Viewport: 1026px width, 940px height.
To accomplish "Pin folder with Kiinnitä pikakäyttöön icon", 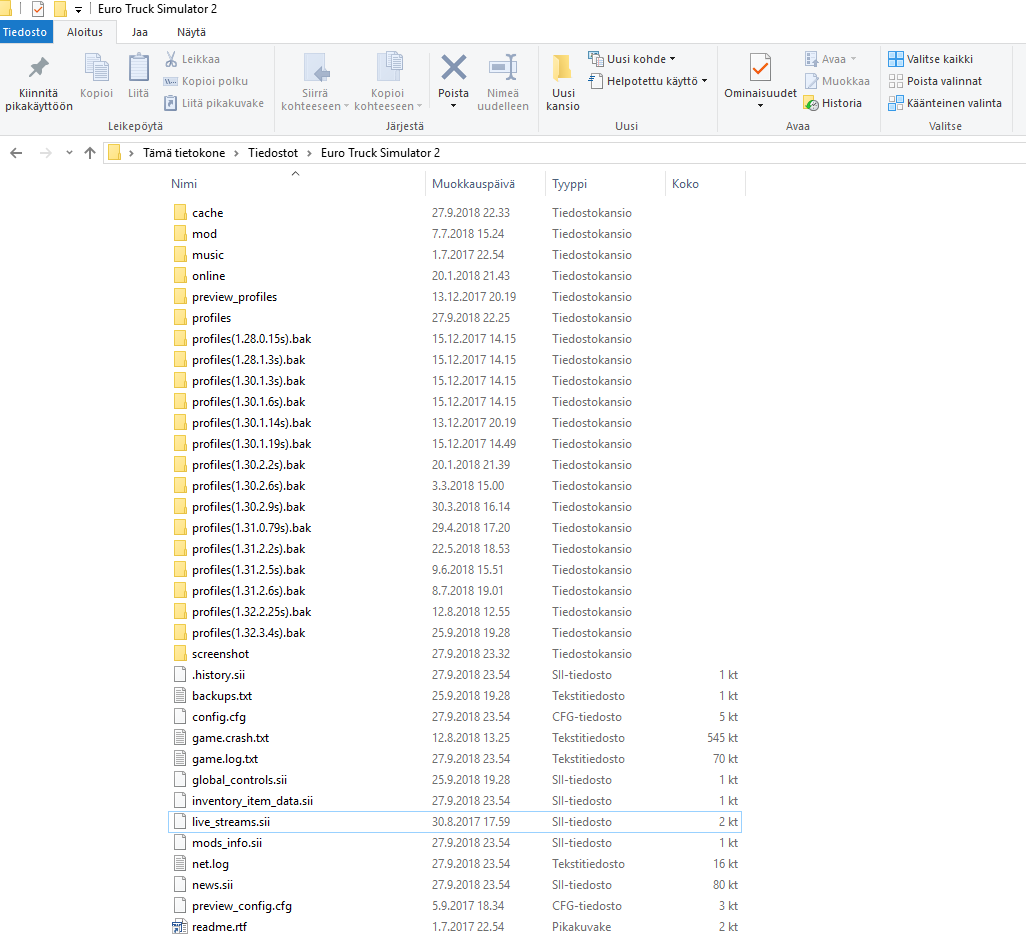I will pyautogui.click(x=39, y=68).
